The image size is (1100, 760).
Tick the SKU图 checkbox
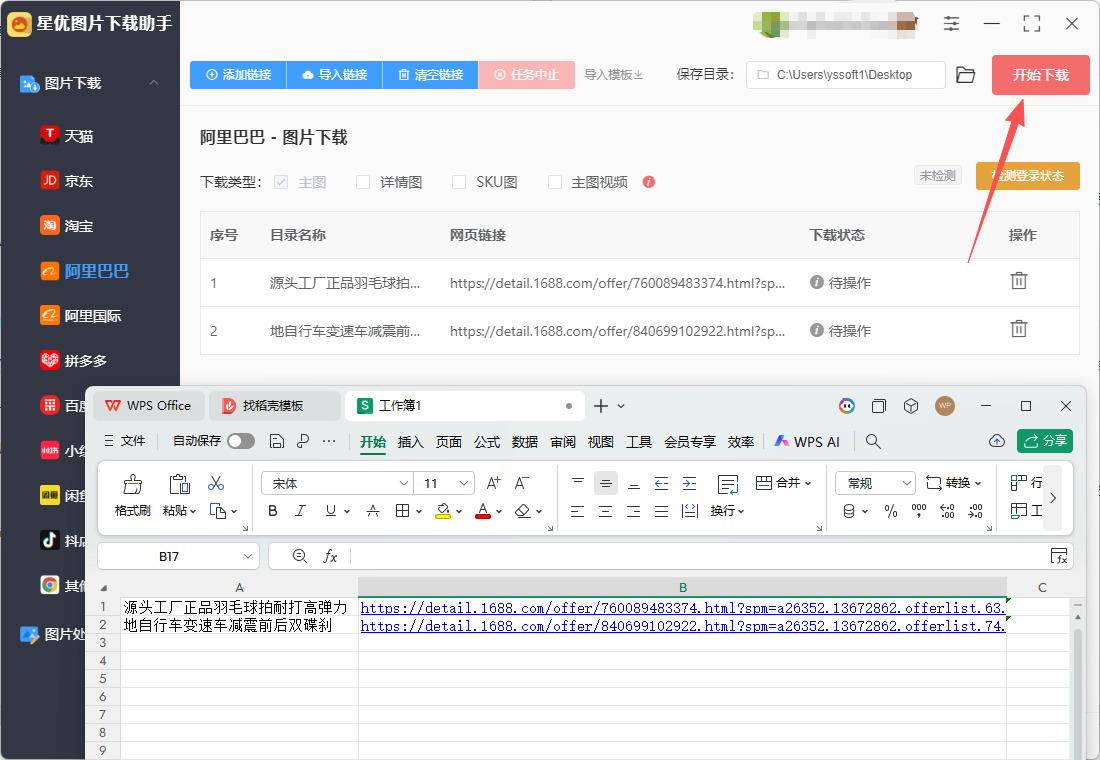[x=459, y=182]
